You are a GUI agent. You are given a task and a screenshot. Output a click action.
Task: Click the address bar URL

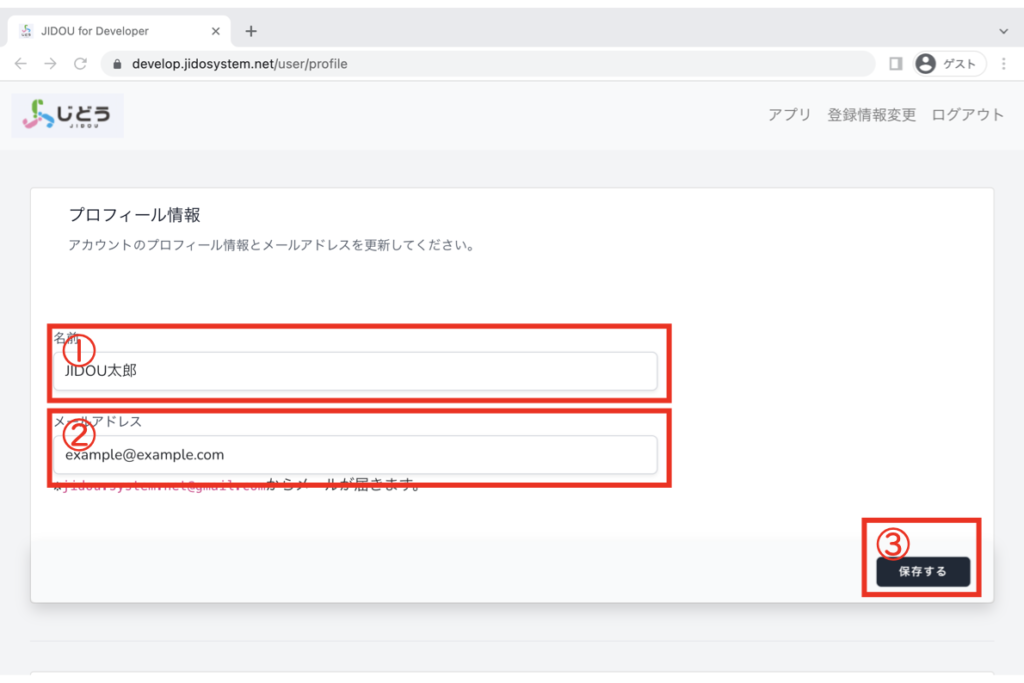(240, 64)
